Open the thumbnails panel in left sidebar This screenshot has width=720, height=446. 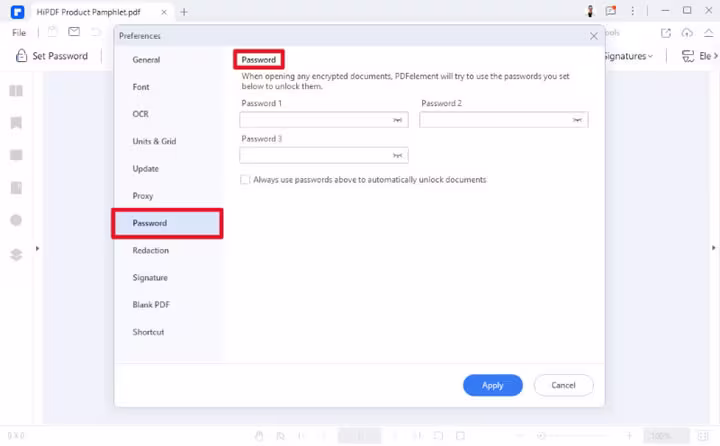click(x=16, y=91)
